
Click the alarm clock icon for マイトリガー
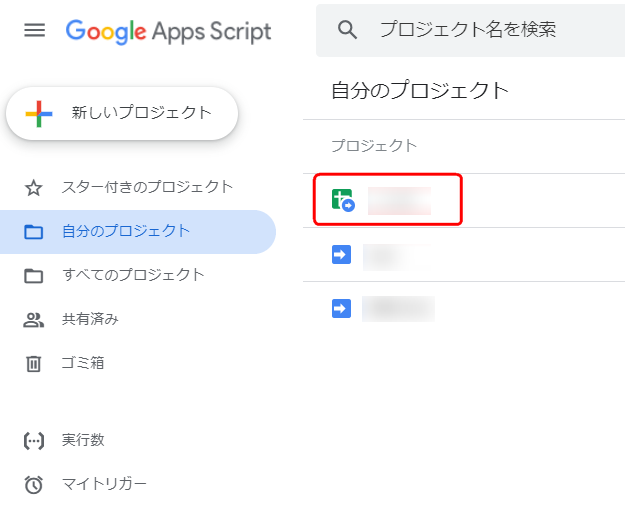[x=33, y=484]
